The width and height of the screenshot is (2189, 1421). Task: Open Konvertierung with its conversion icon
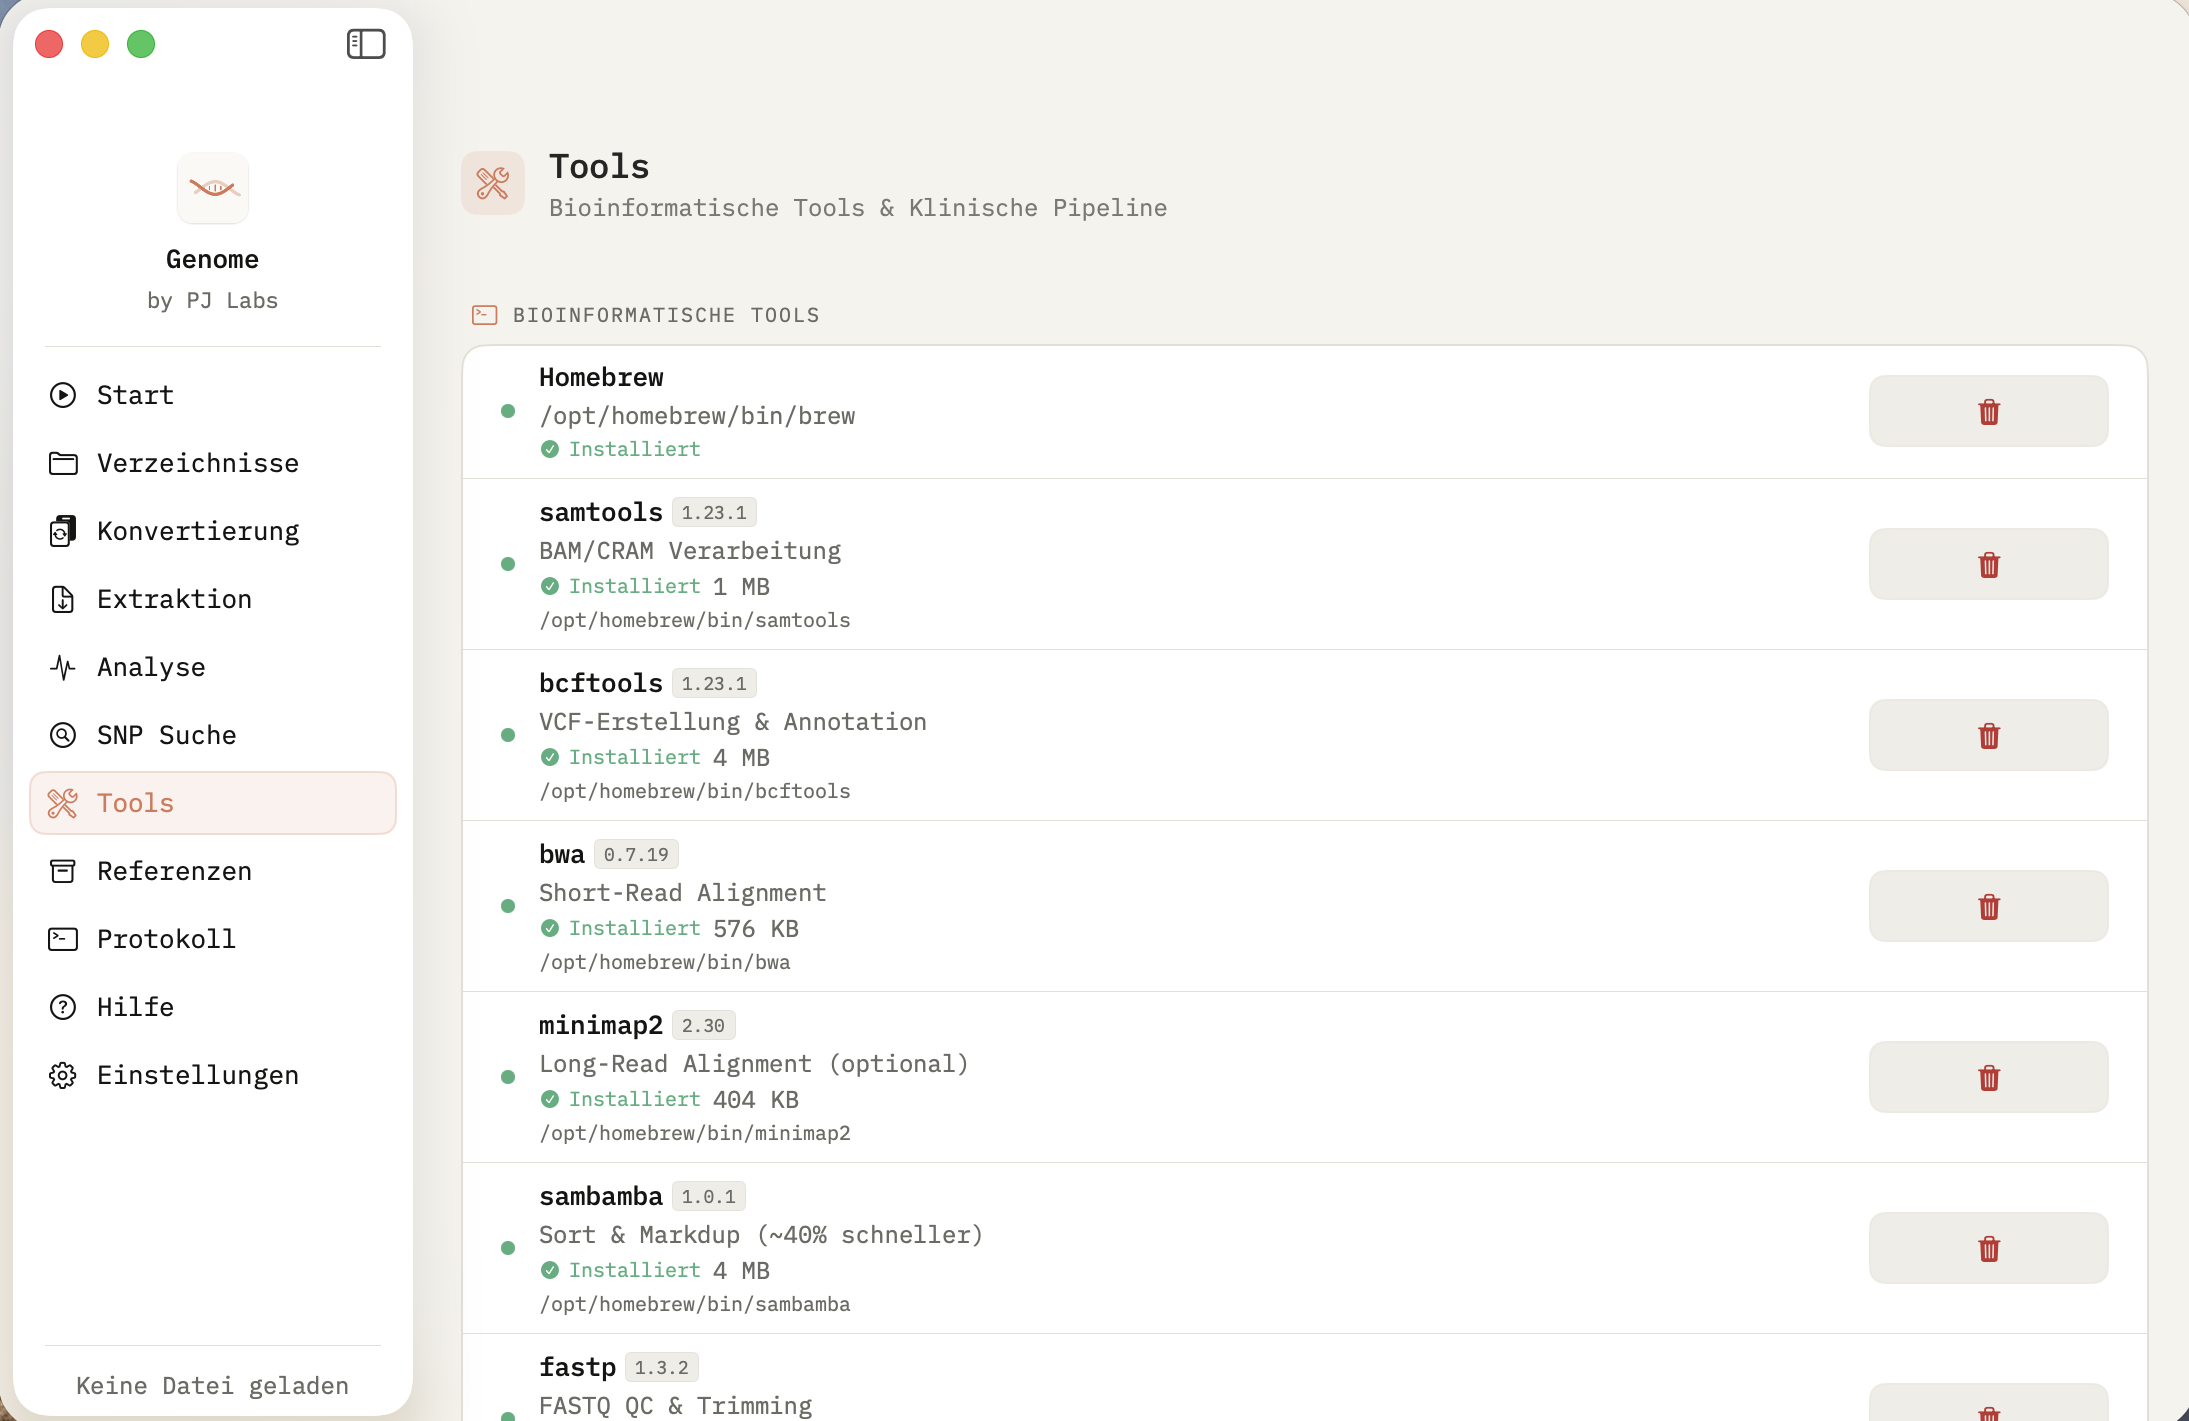point(63,530)
